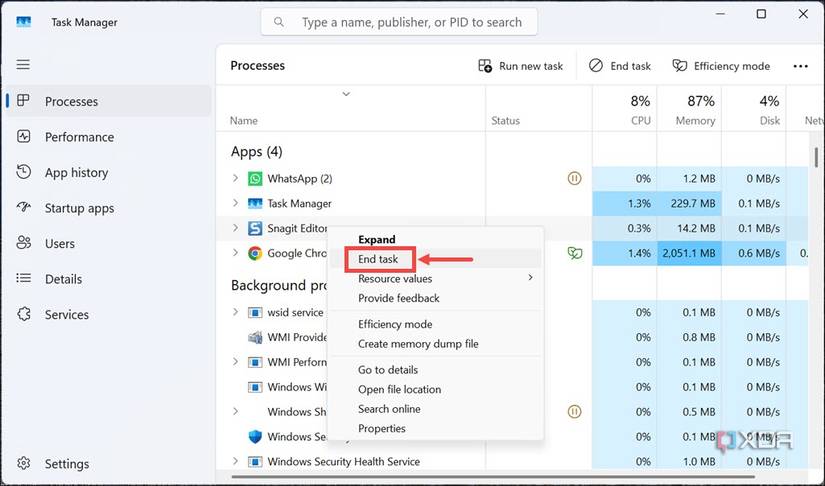This screenshot has width=825, height=486.
Task: Open App history from sidebar
Action: coord(76,172)
